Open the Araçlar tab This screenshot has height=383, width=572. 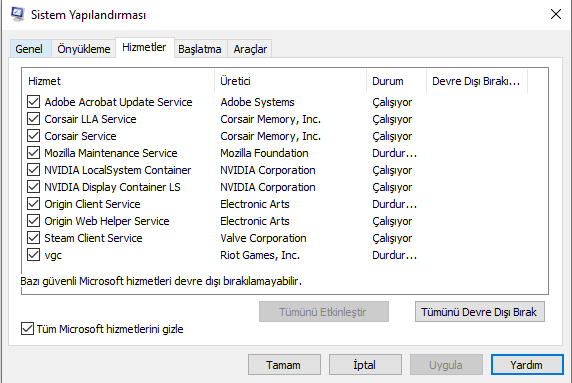(x=250, y=49)
